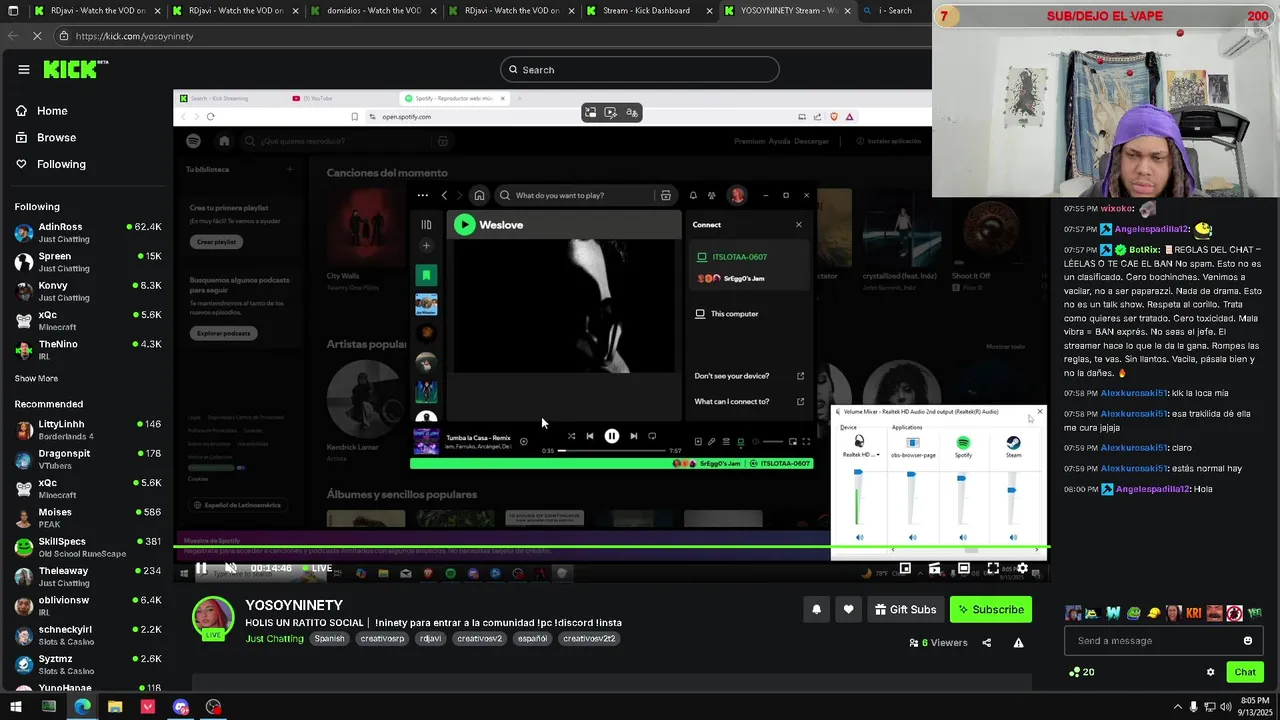Follow channel with the heart button
Viewport: 1280px width, 720px height.
pyautogui.click(x=848, y=610)
